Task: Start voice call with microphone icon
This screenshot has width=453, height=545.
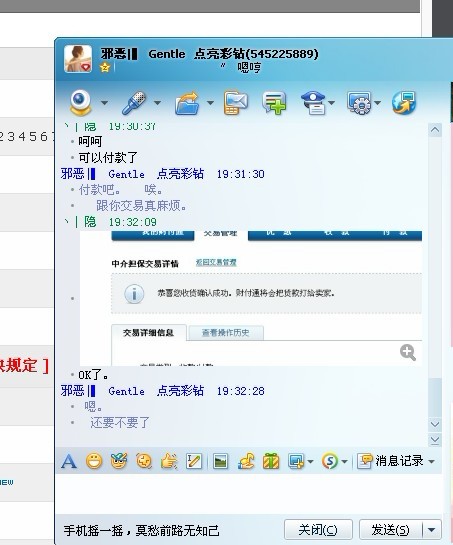Action: pyautogui.click(x=134, y=103)
